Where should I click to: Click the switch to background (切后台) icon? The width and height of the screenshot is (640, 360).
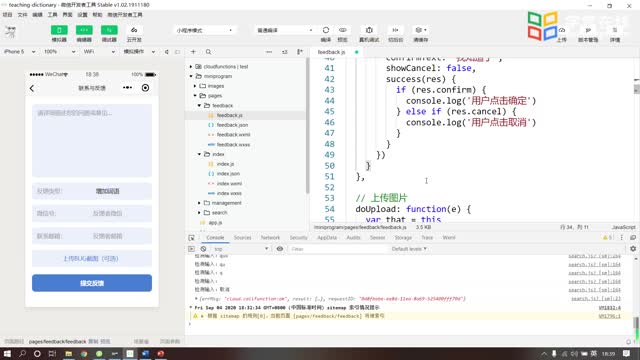point(395,30)
